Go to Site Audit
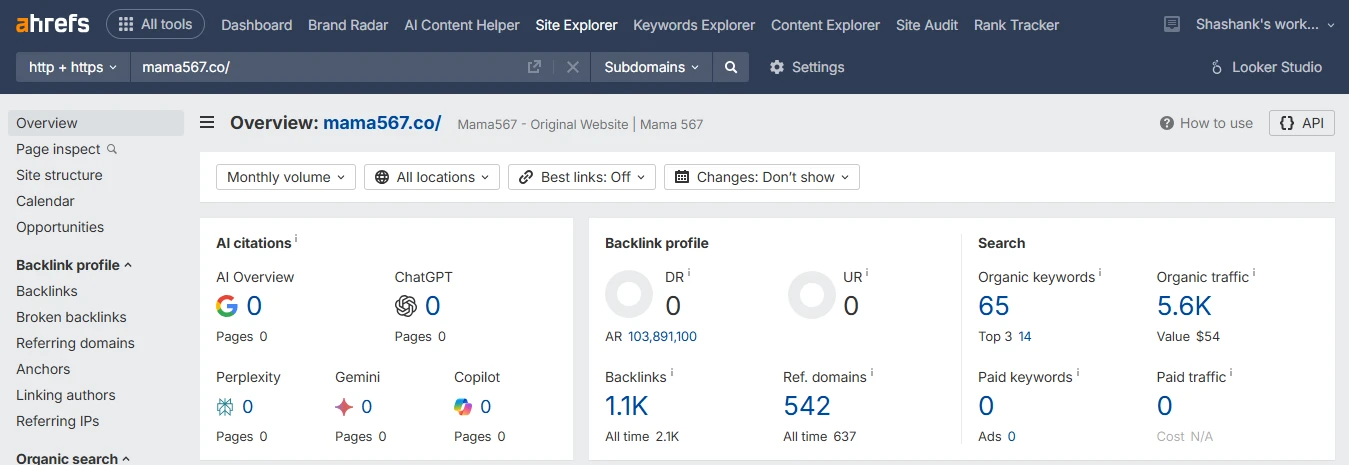The width and height of the screenshot is (1349, 465). 927,25
